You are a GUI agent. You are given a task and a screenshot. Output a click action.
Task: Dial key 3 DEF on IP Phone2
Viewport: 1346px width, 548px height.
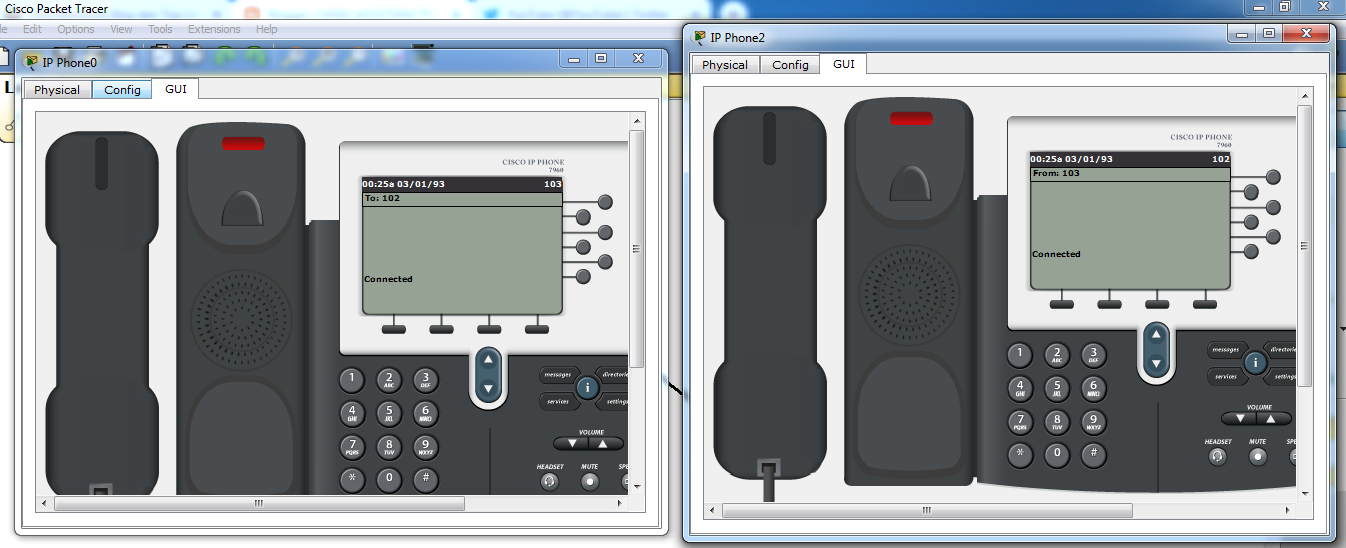click(x=1093, y=354)
